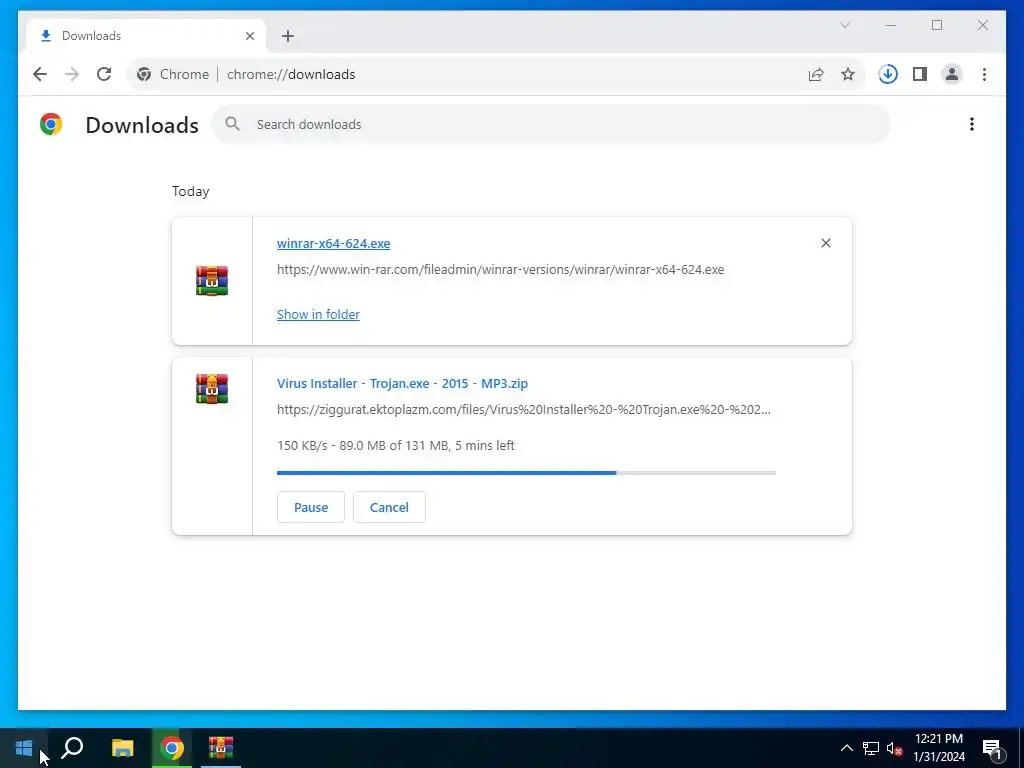Viewport: 1024px width, 768px height.
Task: Open Chrome's three-dot main menu
Action: tap(984, 74)
